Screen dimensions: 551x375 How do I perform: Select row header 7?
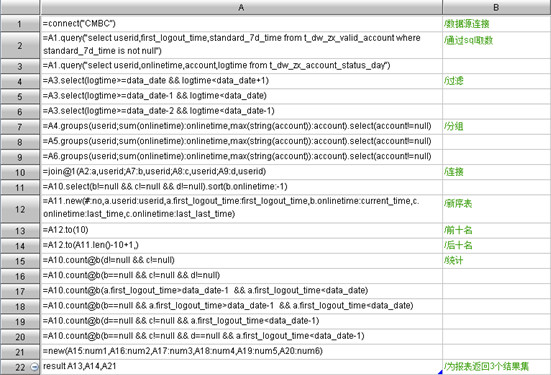(20, 127)
